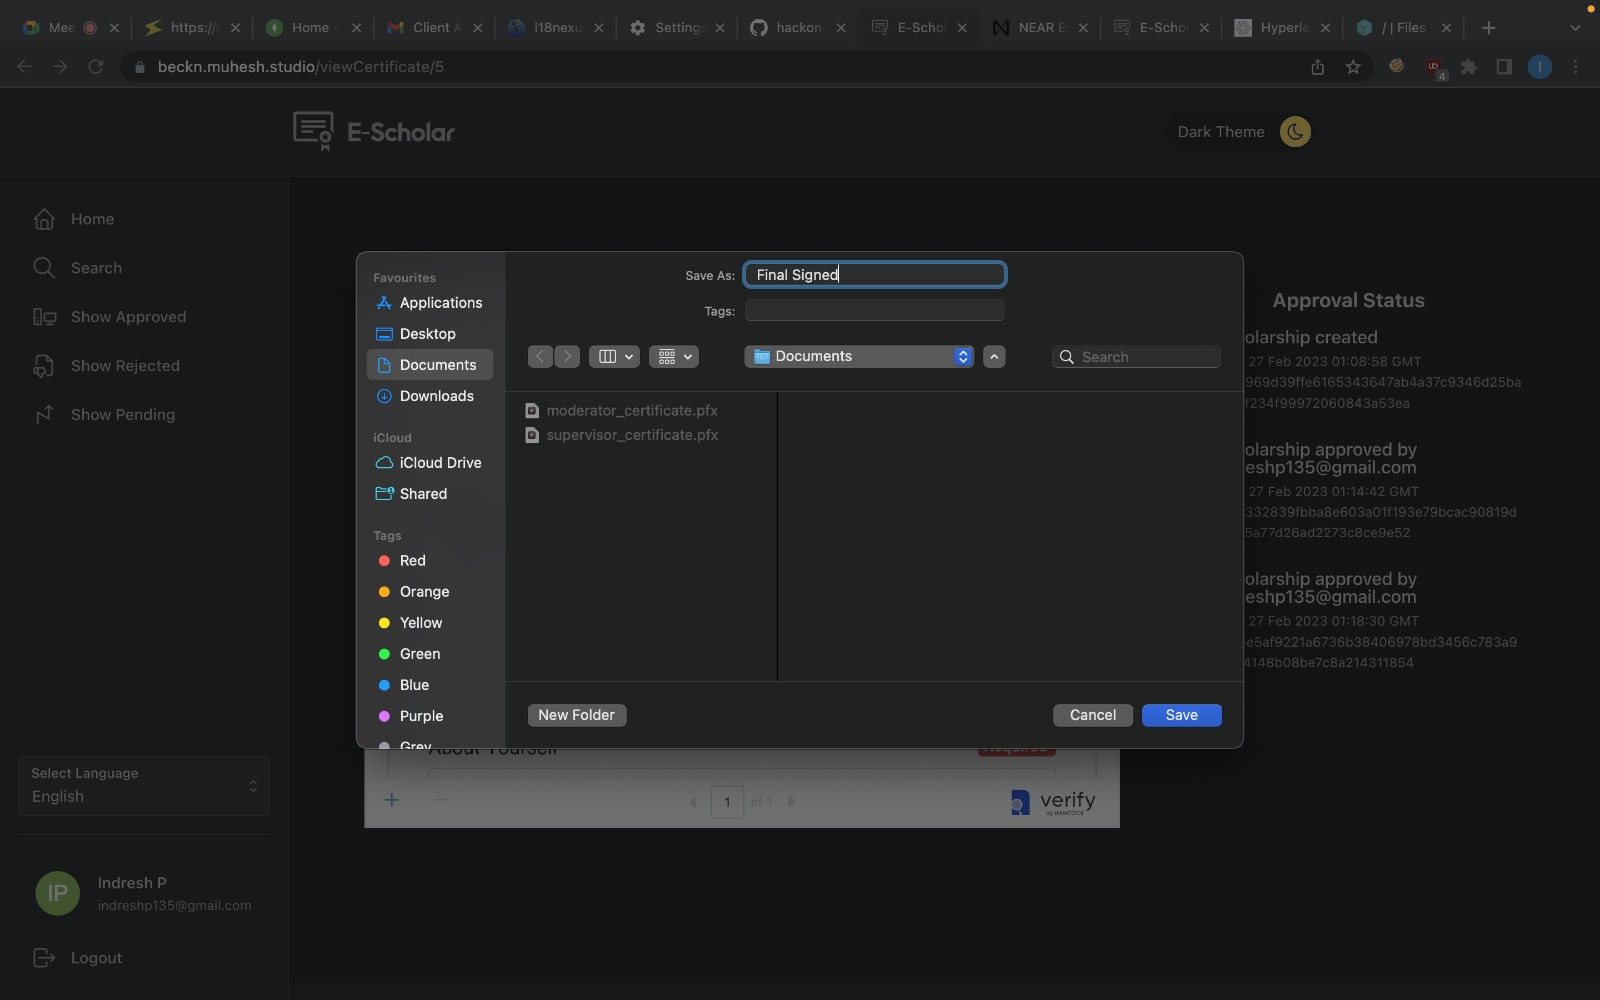Edit the Save As filename field
This screenshot has width=1600, height=1000.
coord(875,275)
